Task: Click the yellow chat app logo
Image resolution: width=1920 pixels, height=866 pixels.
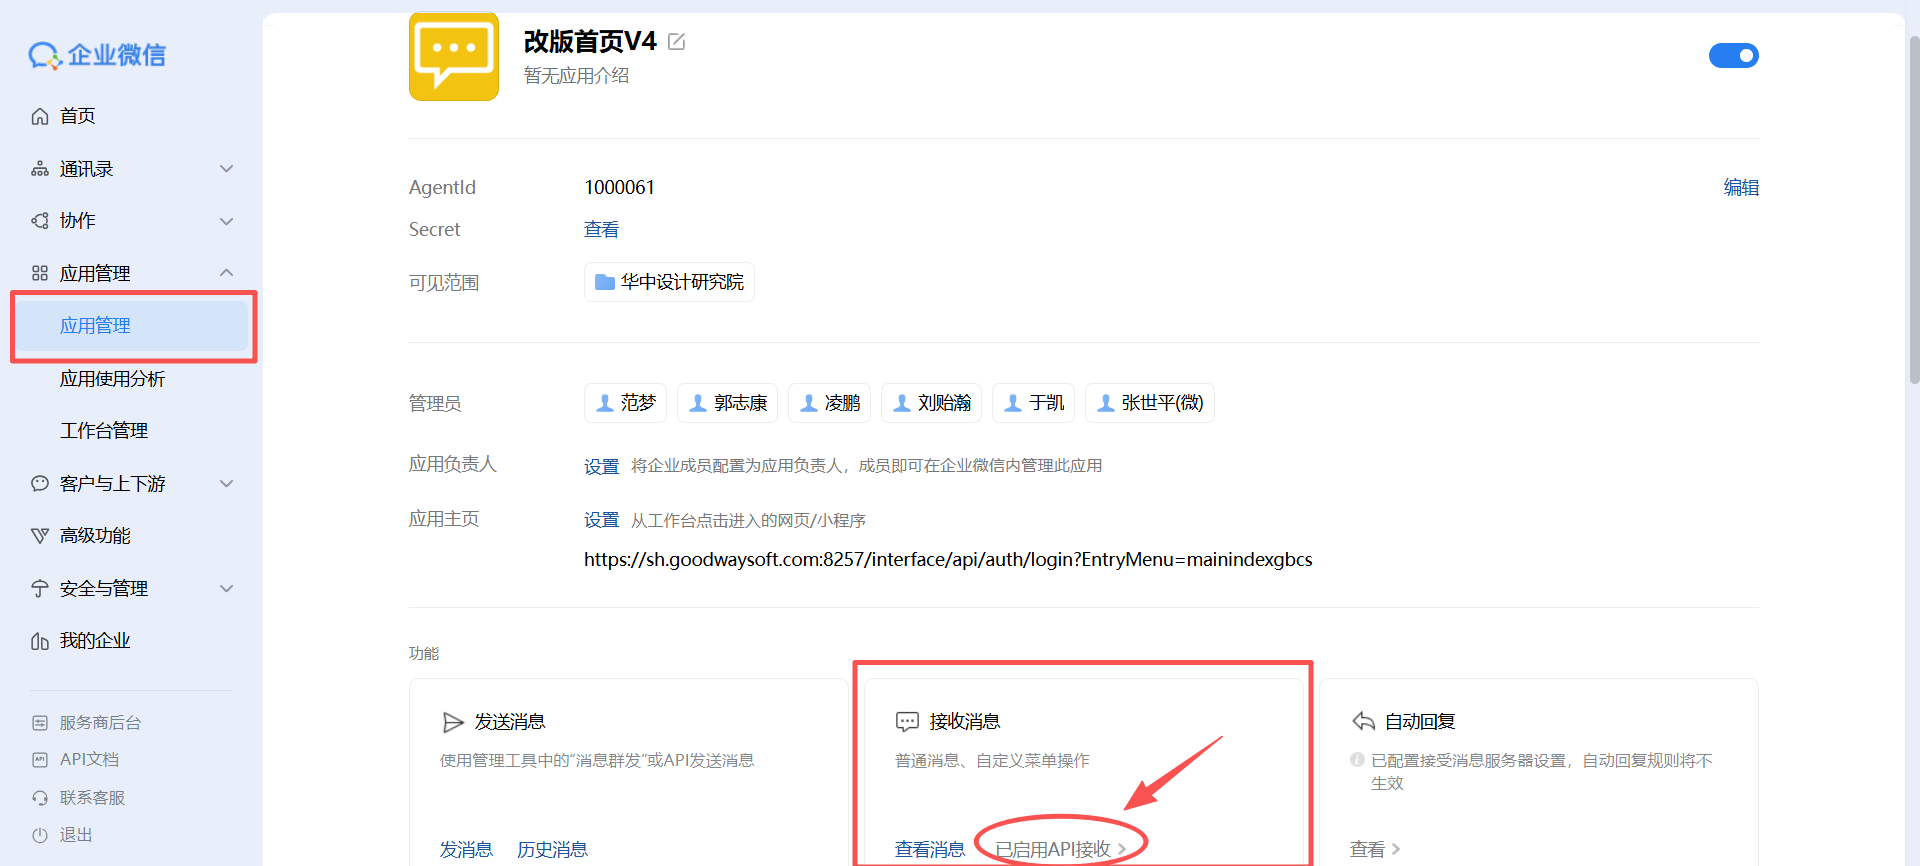Action: click(453, 57)
